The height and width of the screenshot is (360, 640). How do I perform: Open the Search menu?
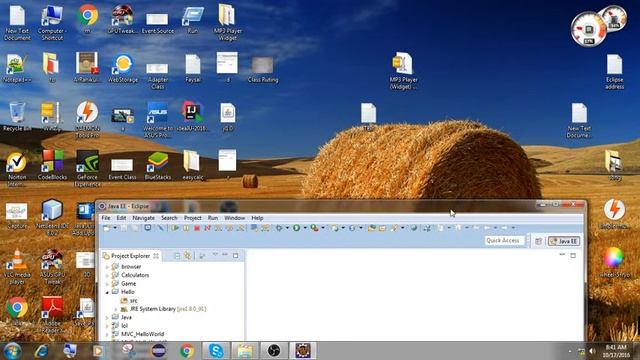pyautogui.click(x=169, y=218)
